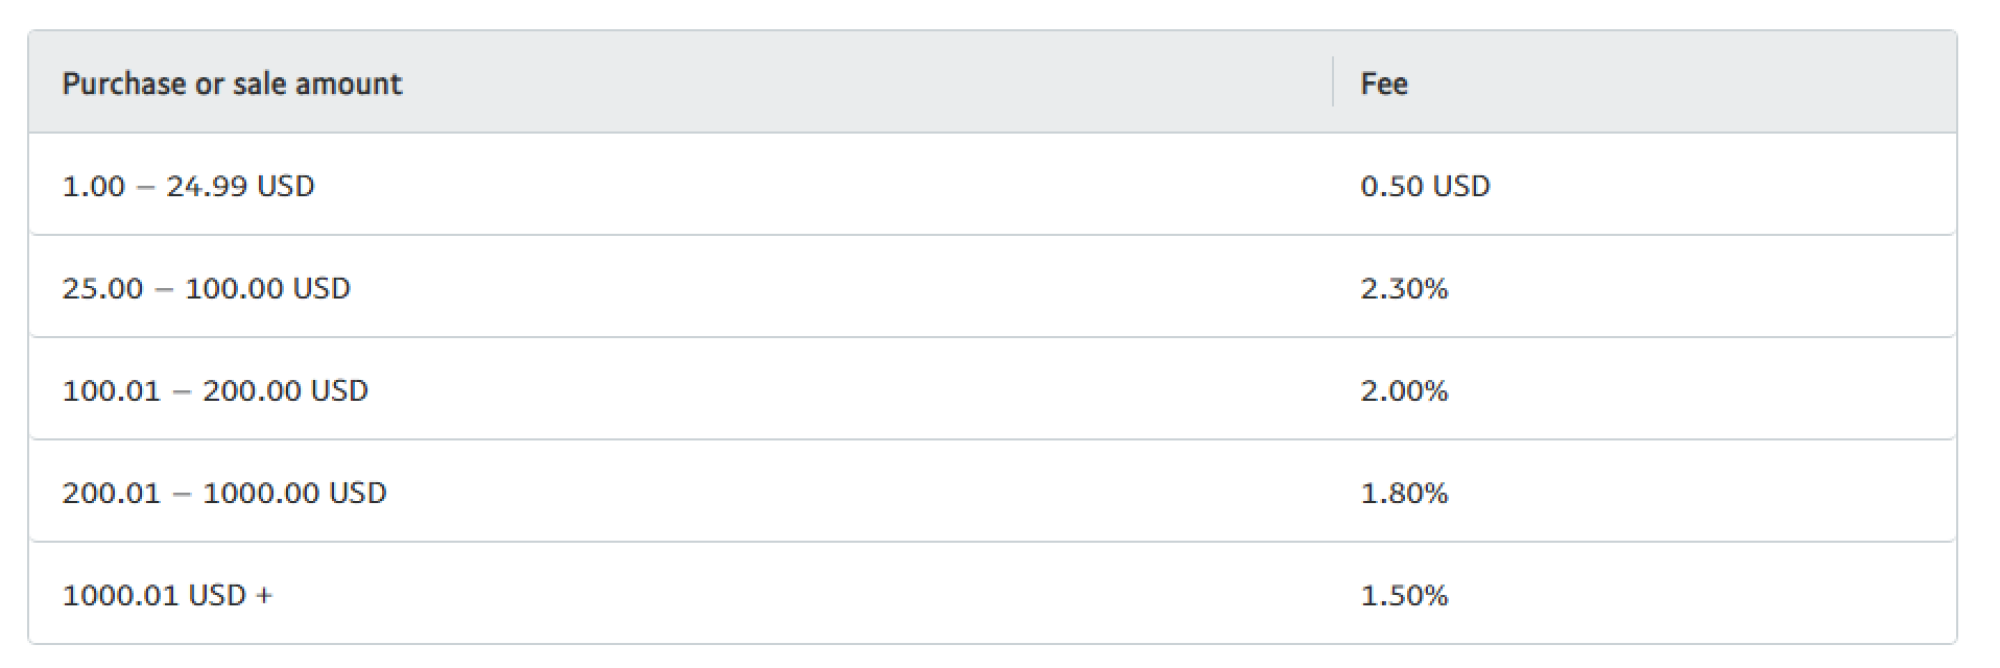Click the column divider beside Fee header

pos(1333,82)
